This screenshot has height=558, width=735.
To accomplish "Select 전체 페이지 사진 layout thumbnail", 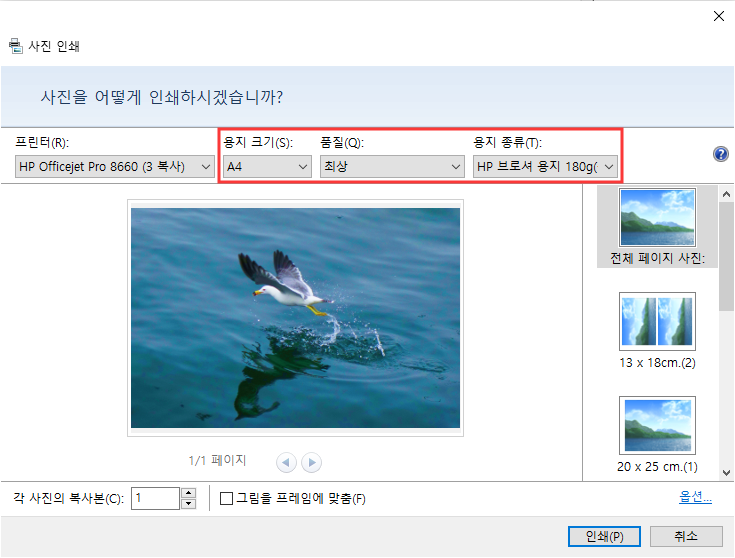I will coord(657,227).
